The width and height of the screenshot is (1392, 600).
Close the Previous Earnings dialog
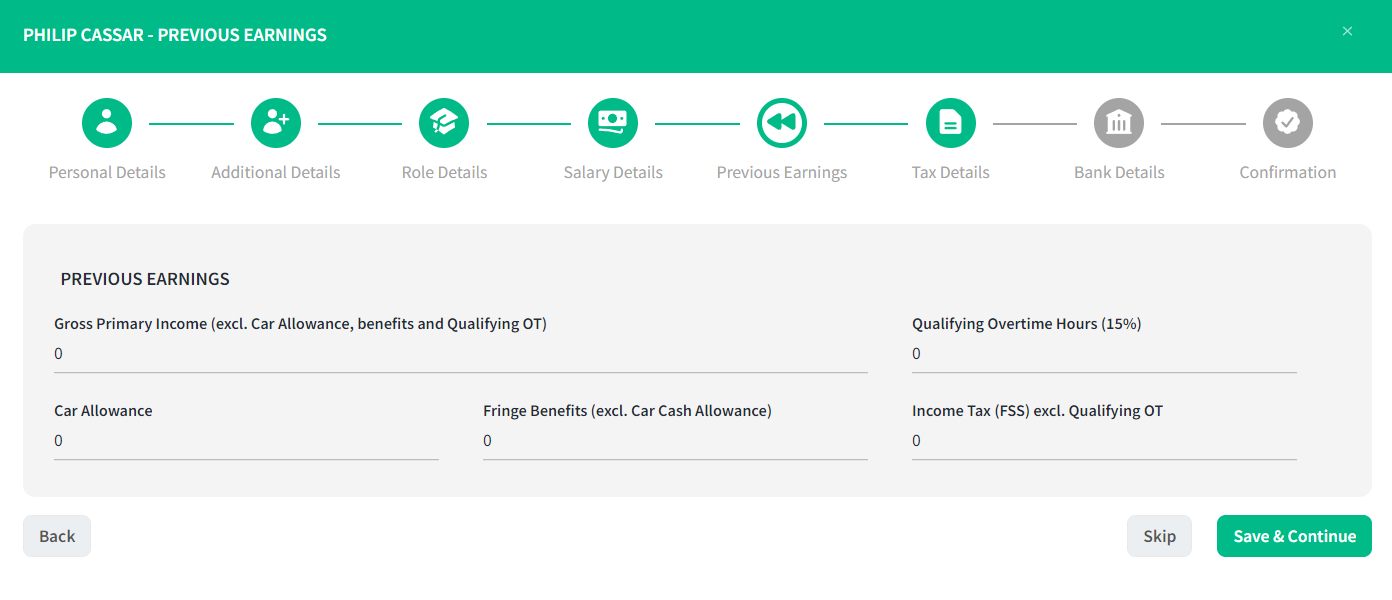pos(1347,31)
